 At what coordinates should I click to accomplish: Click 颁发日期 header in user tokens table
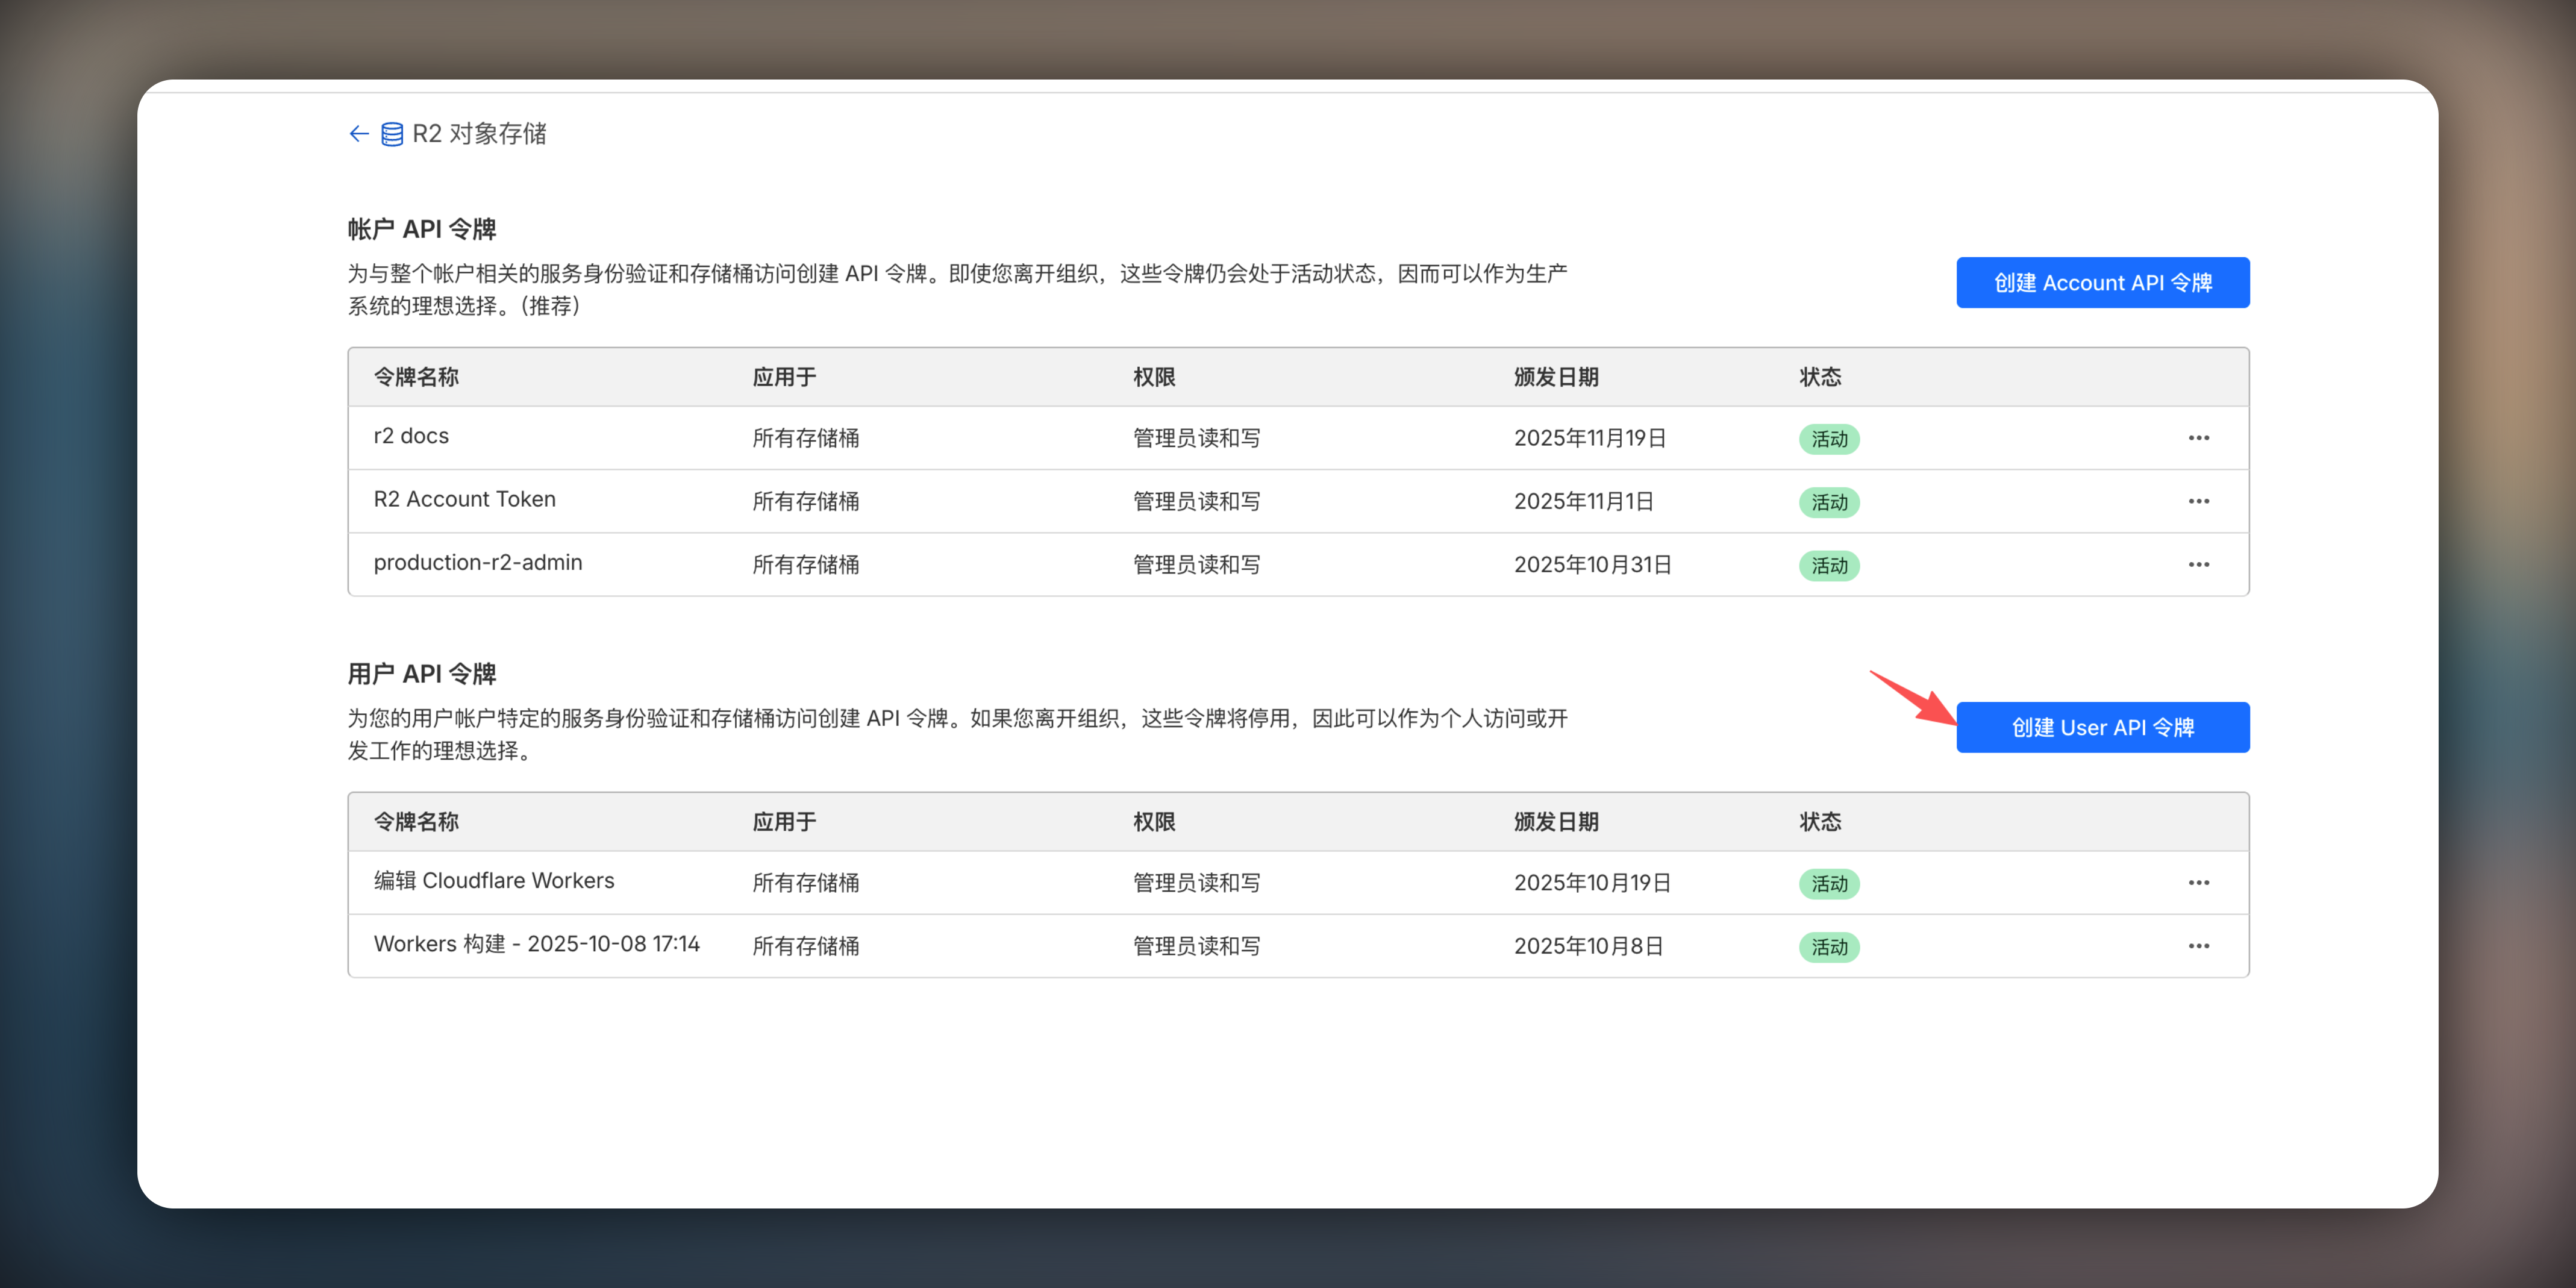pos(1555,822)
